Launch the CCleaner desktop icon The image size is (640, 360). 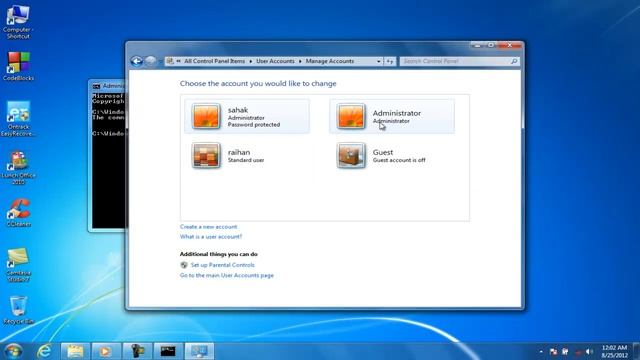tap(18, 212)
